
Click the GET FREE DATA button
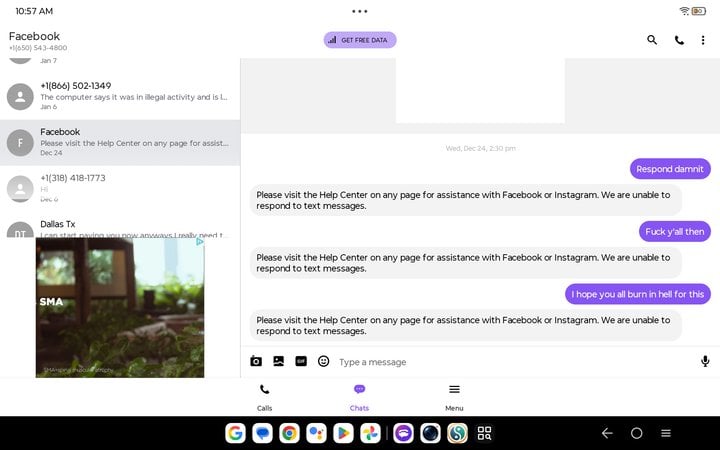tap(360, 40)
